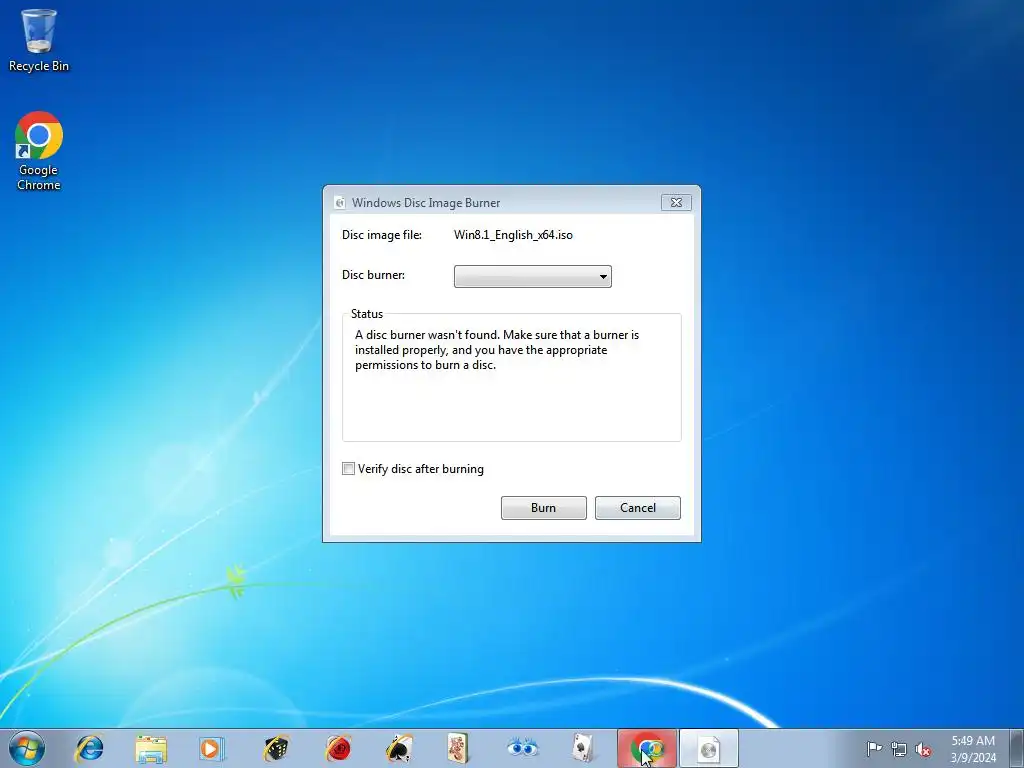Screen dimensions: 1024x768
Task: Launch Internet Explorer from the taskbar
Action: (x=89, y=748)
